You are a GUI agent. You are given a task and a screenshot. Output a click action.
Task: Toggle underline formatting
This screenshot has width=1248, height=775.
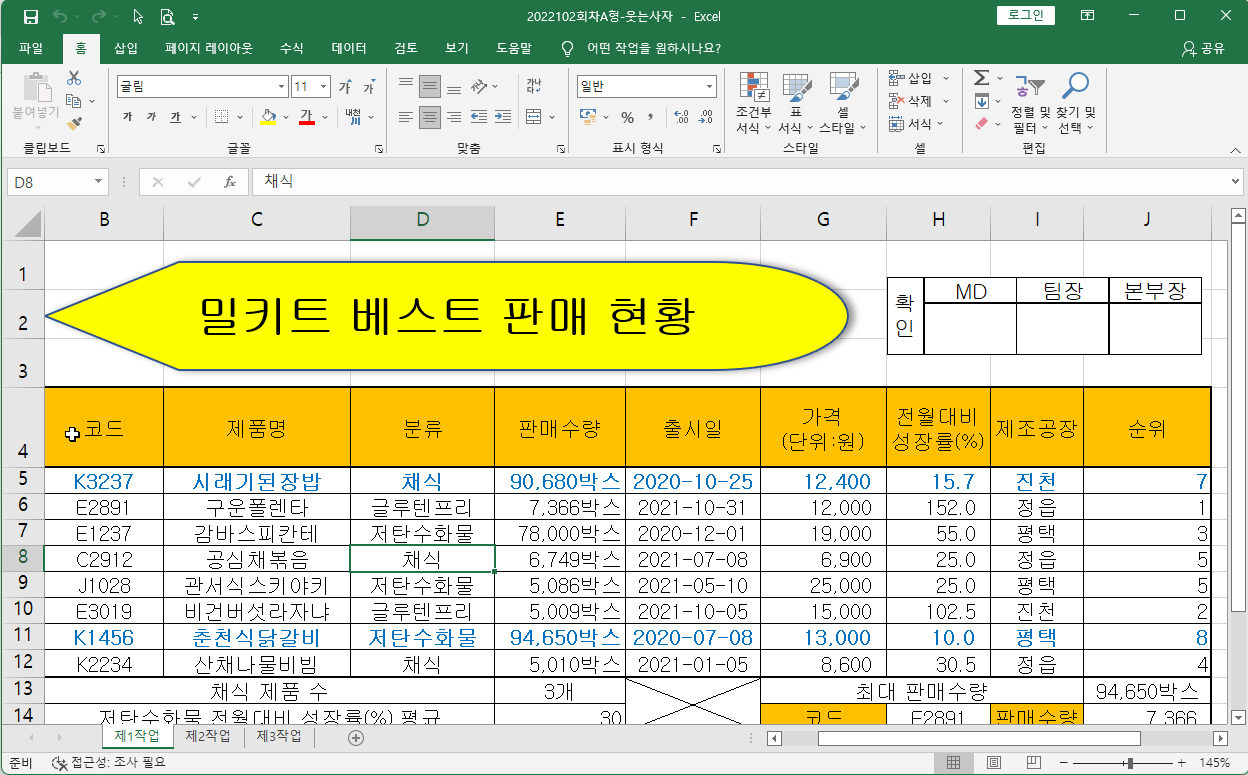click(176, 117)
